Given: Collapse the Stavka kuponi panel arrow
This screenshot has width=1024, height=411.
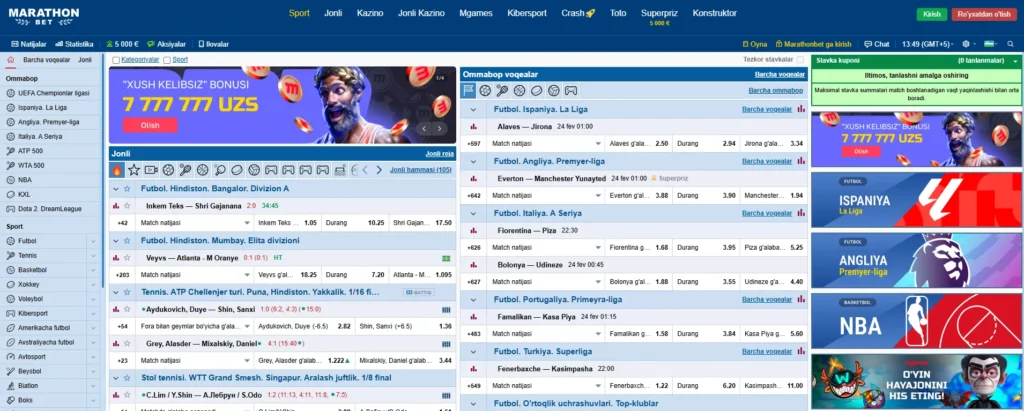Looking at the screenshot, I should coord(1015,61).
